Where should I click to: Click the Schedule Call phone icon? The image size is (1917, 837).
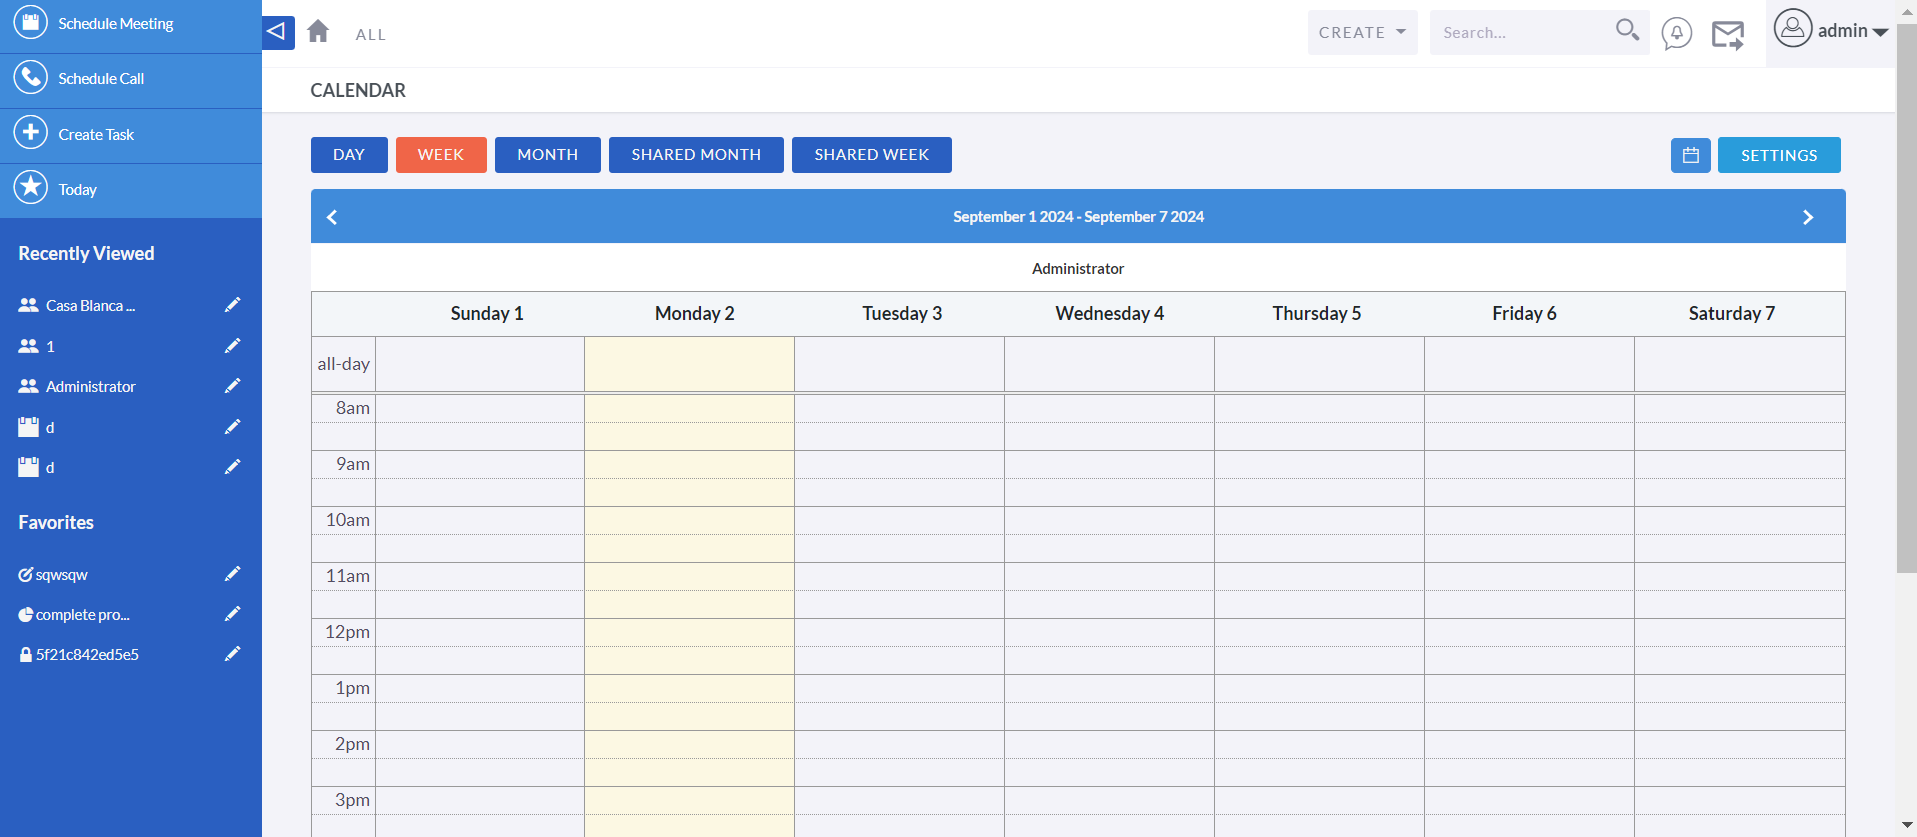click(x=31, y=77)
